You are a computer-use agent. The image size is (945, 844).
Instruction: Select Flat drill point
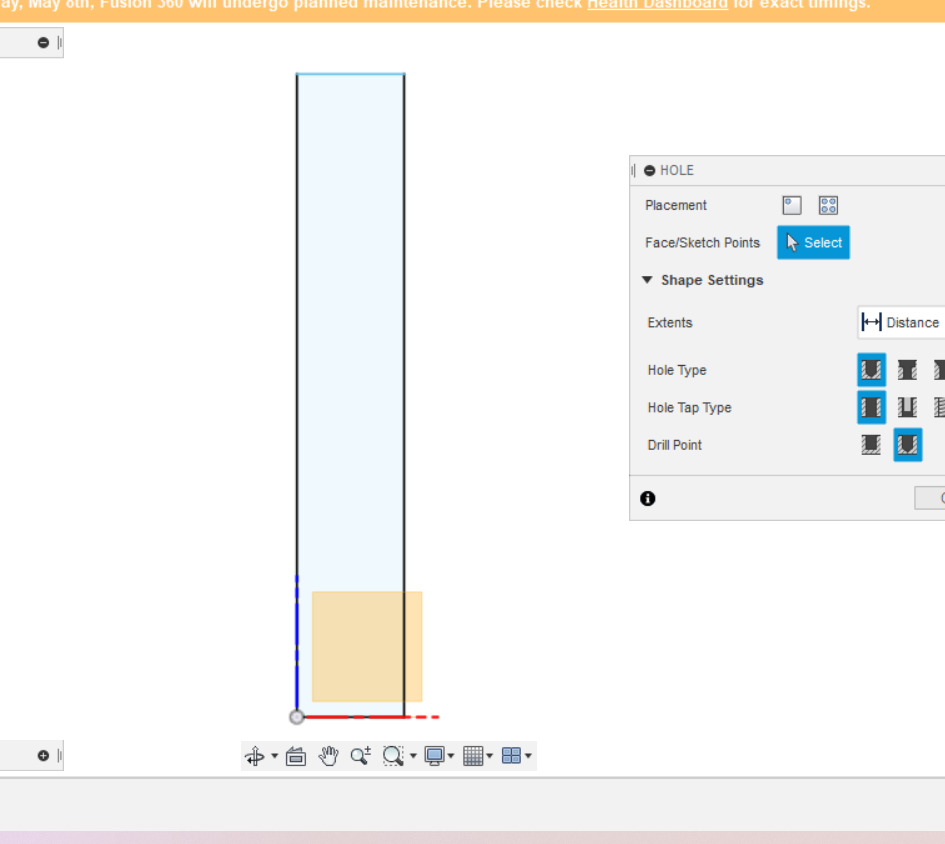871,445
